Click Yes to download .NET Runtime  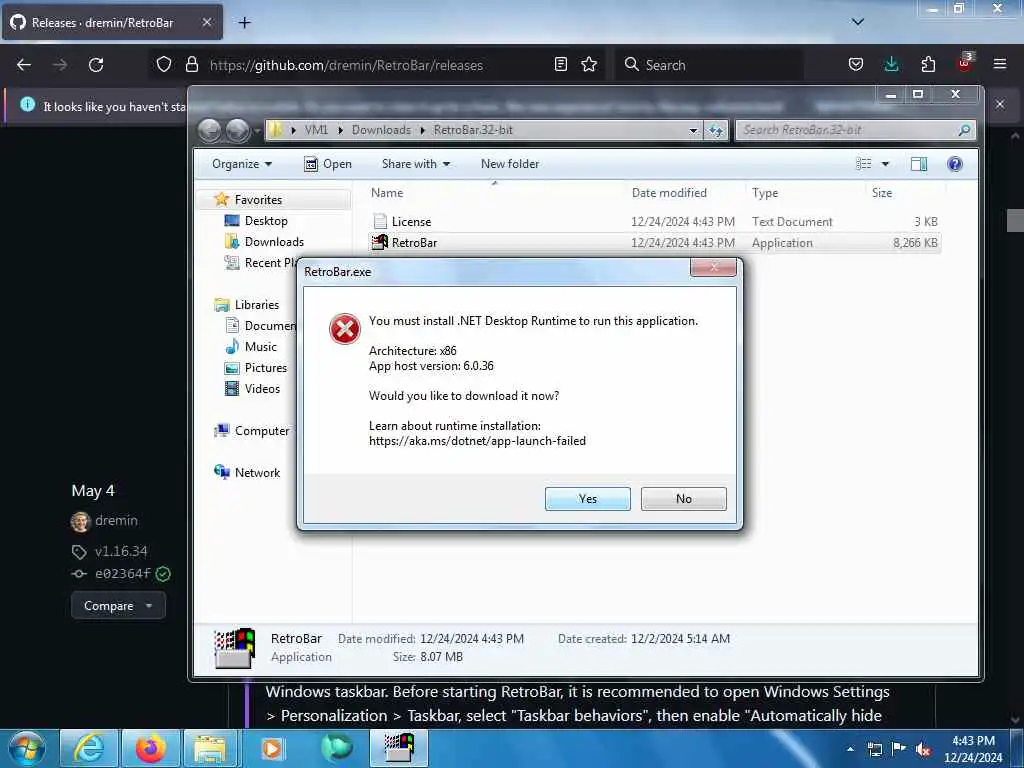point(587,498)
